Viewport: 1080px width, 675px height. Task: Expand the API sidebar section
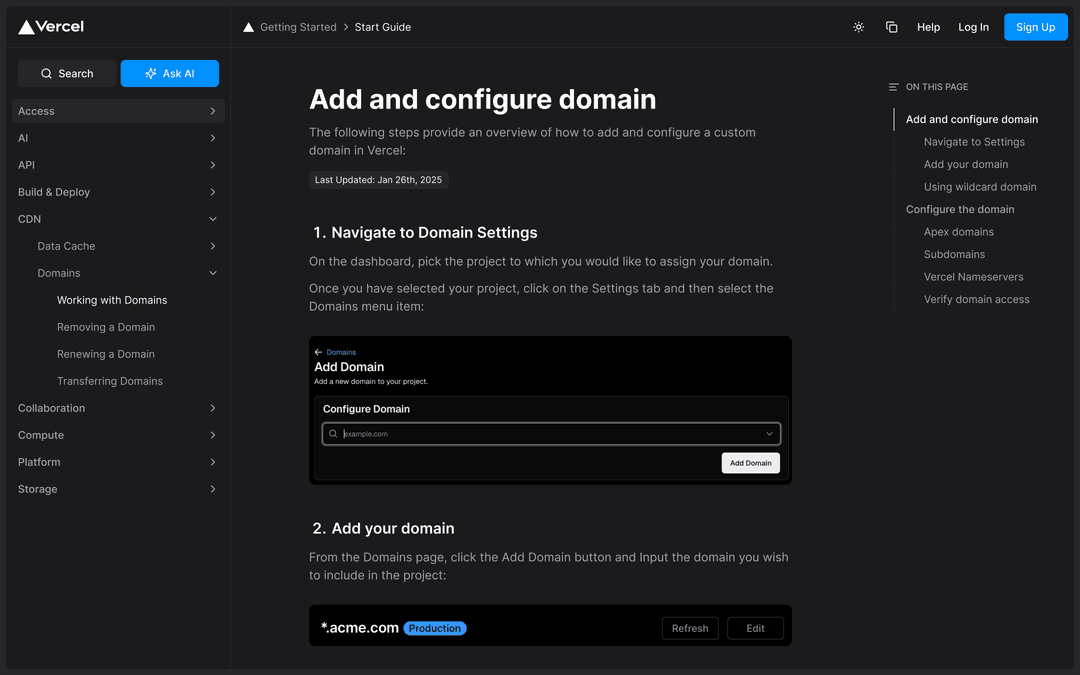tap(118, 165)
